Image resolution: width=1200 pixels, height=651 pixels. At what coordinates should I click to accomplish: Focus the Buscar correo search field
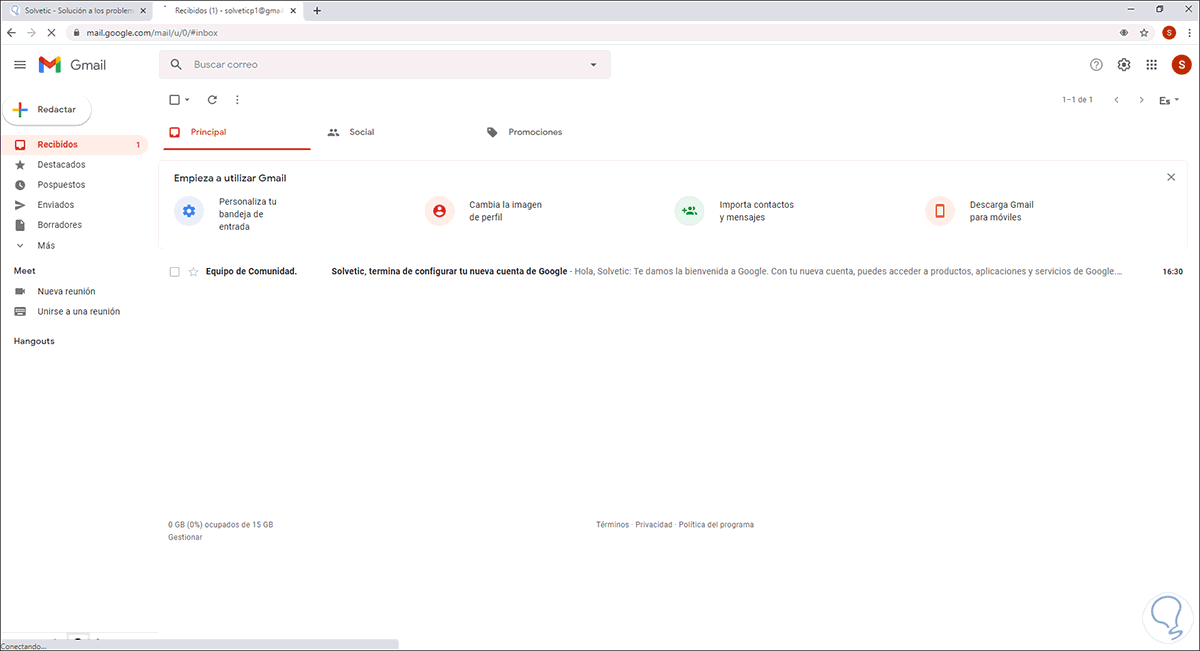[x=385, y=65]
